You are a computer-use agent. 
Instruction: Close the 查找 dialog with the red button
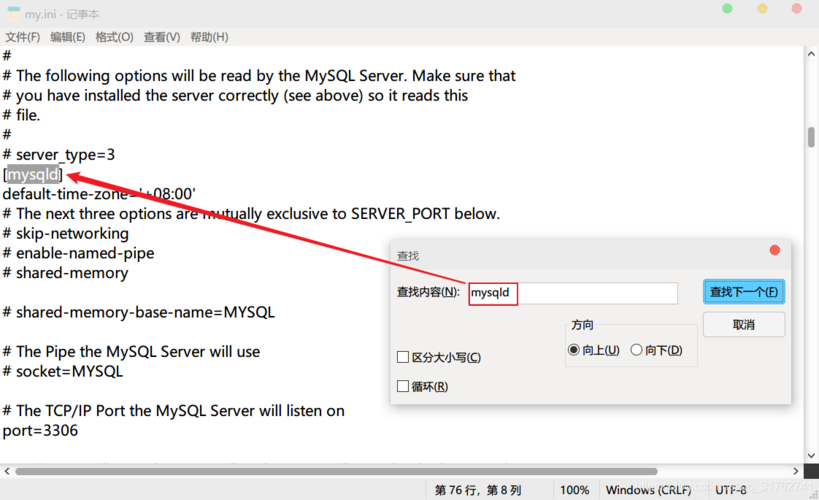point(775,250)
